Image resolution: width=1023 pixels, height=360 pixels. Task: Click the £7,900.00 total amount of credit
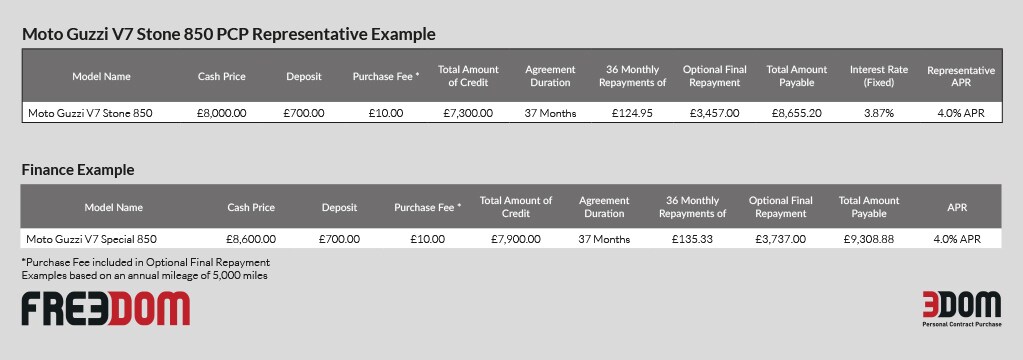515,239
